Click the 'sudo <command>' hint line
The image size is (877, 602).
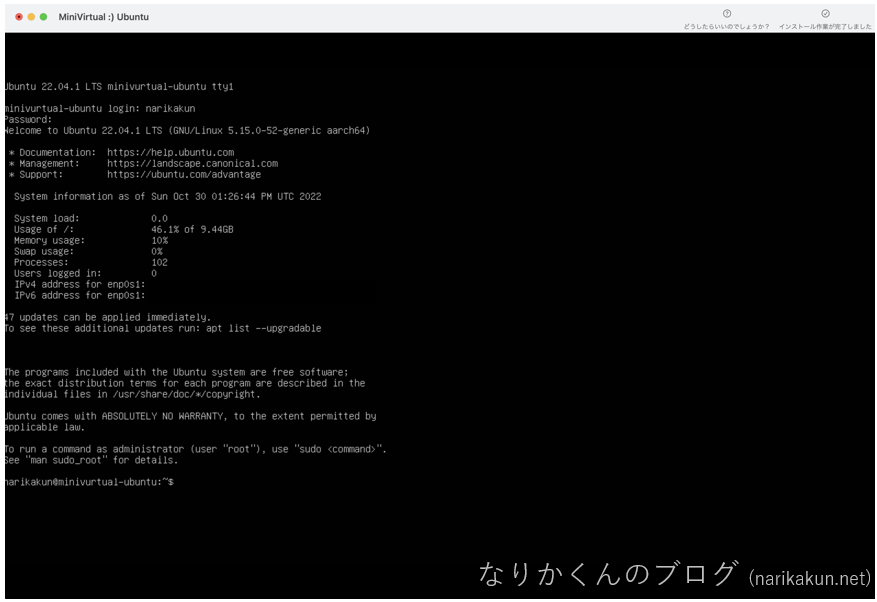click(196, 449)
